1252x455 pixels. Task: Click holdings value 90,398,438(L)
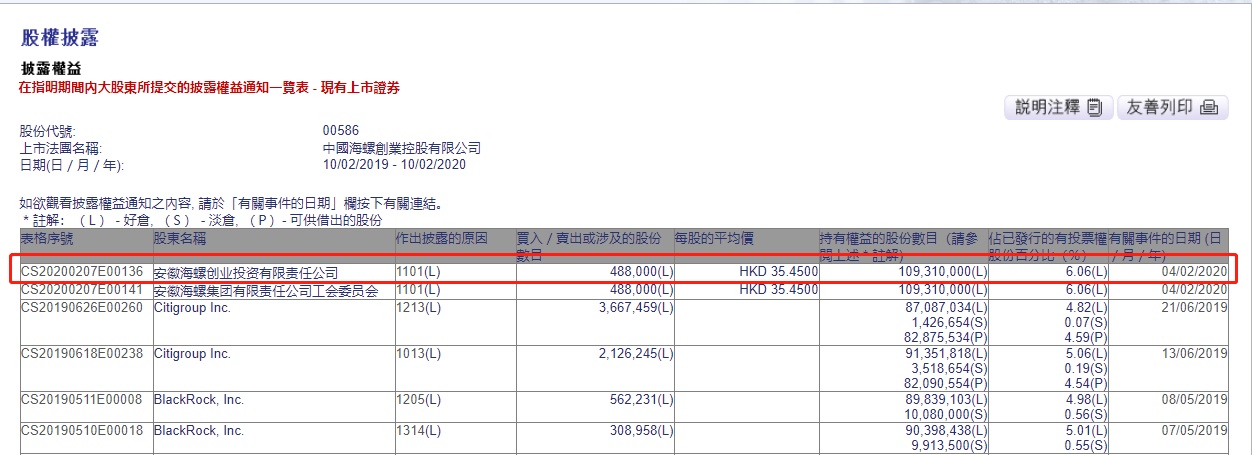click(947, 430)
